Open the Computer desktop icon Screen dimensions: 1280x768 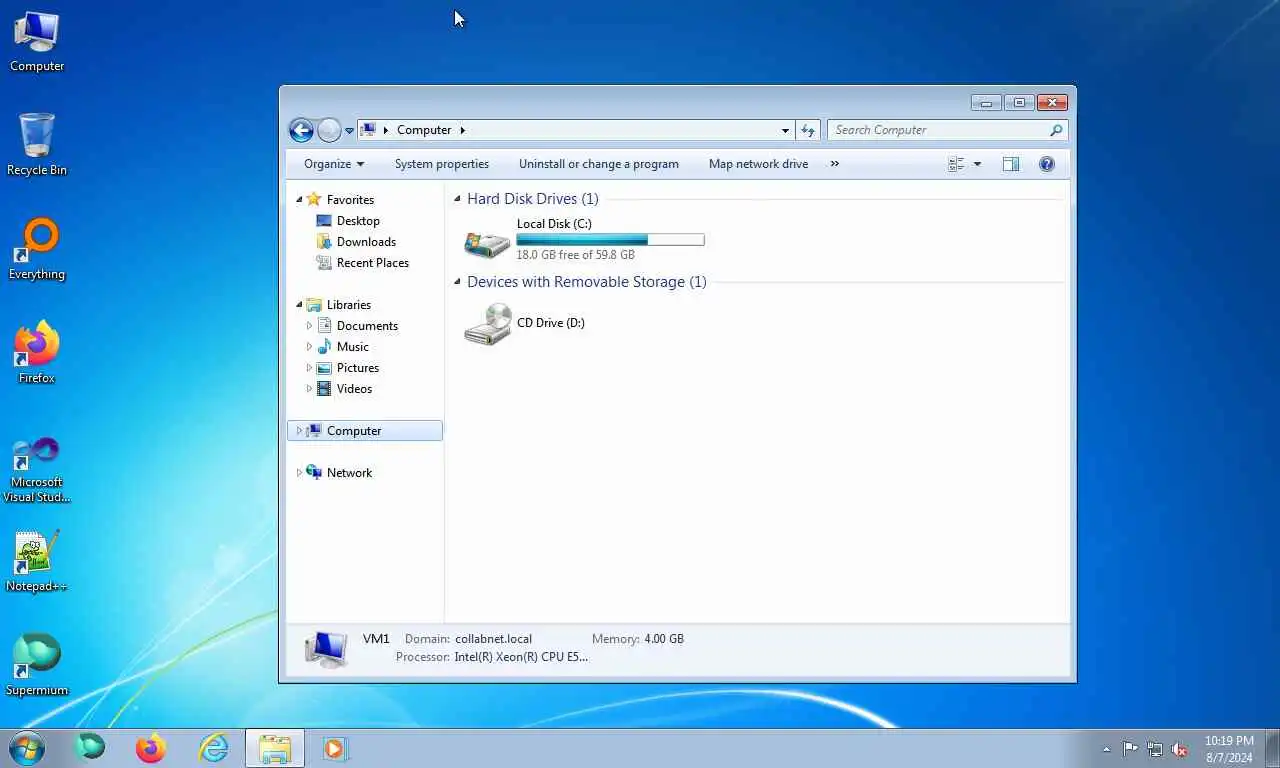tap(37, 42)
